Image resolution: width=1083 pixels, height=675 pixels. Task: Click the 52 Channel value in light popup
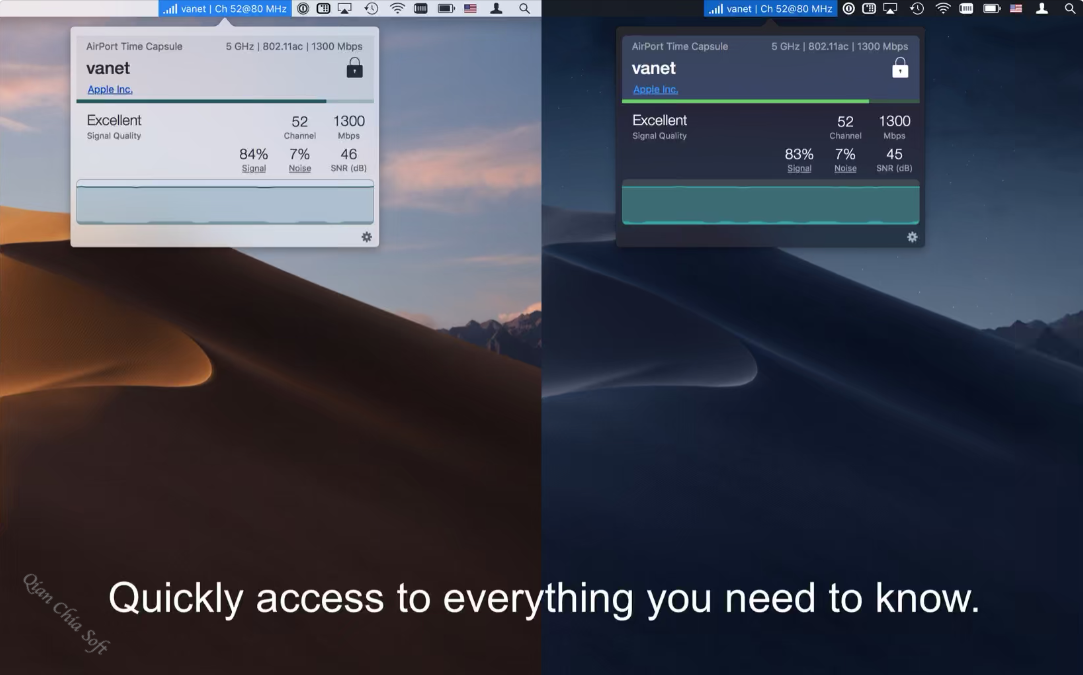click(300, 122)
